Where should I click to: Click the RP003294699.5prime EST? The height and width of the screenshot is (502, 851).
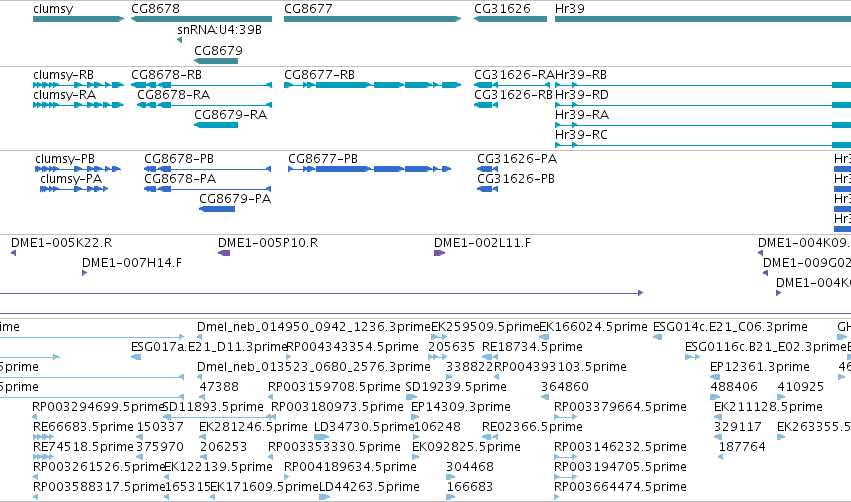tap(35, 417)
